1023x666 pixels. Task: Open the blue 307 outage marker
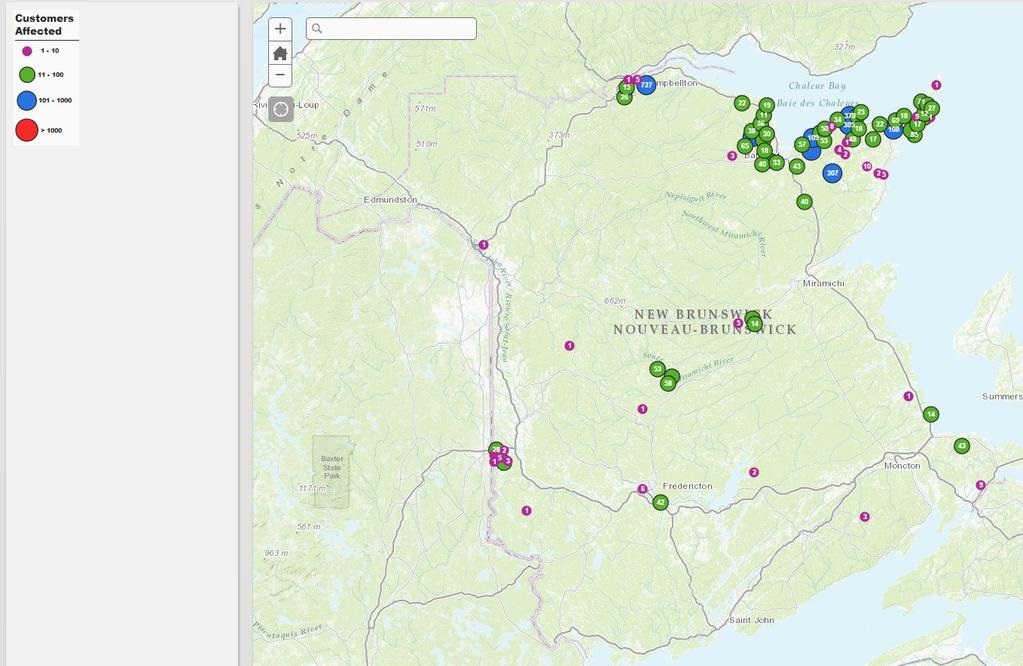coord(832,173)
